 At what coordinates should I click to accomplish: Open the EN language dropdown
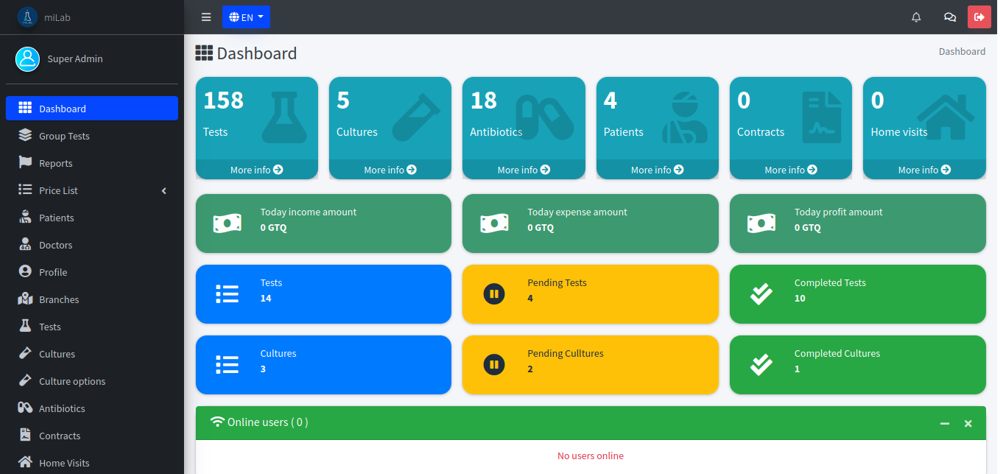(246, 17)
